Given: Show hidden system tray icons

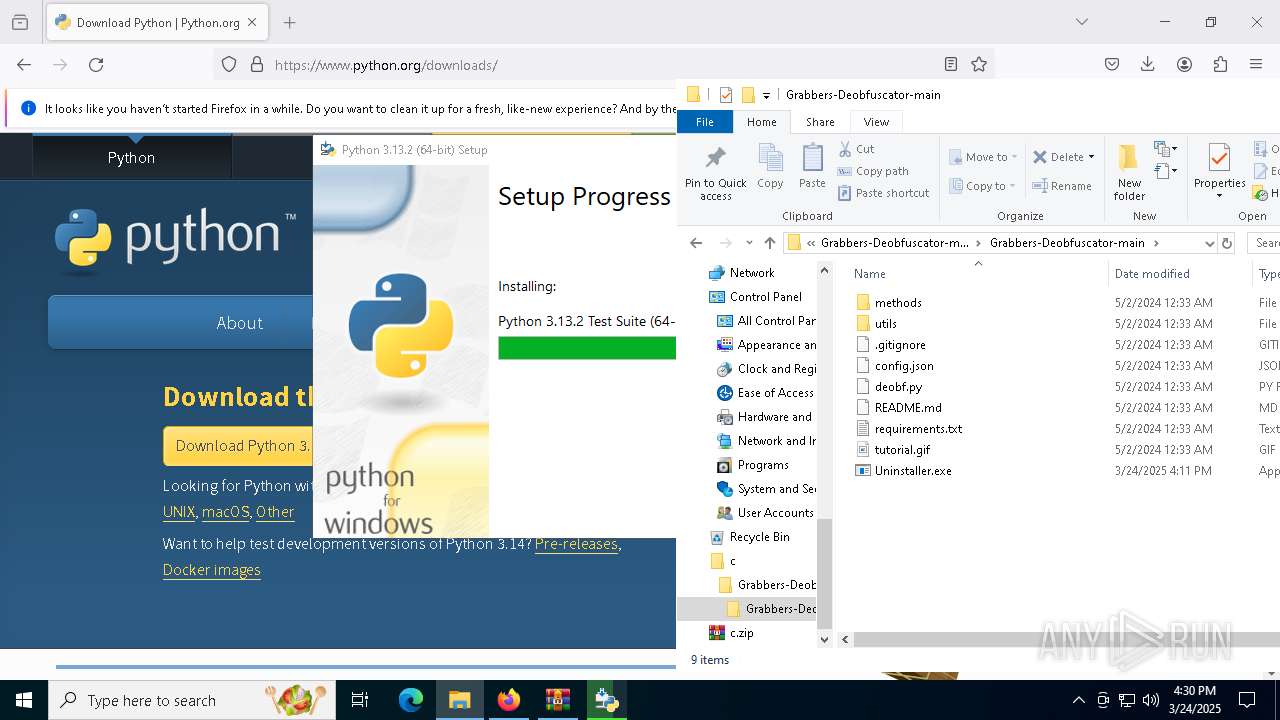Looking at the screenshot, I should tap(1078, 700).
